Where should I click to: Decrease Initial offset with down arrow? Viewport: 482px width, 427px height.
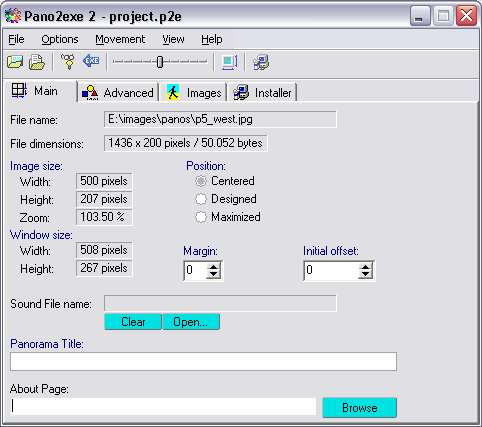coord(366,274)
